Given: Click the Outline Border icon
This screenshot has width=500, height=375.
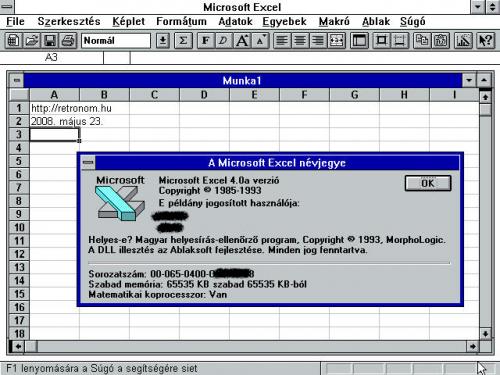Looking at the screenshot, I should [382, 41].
